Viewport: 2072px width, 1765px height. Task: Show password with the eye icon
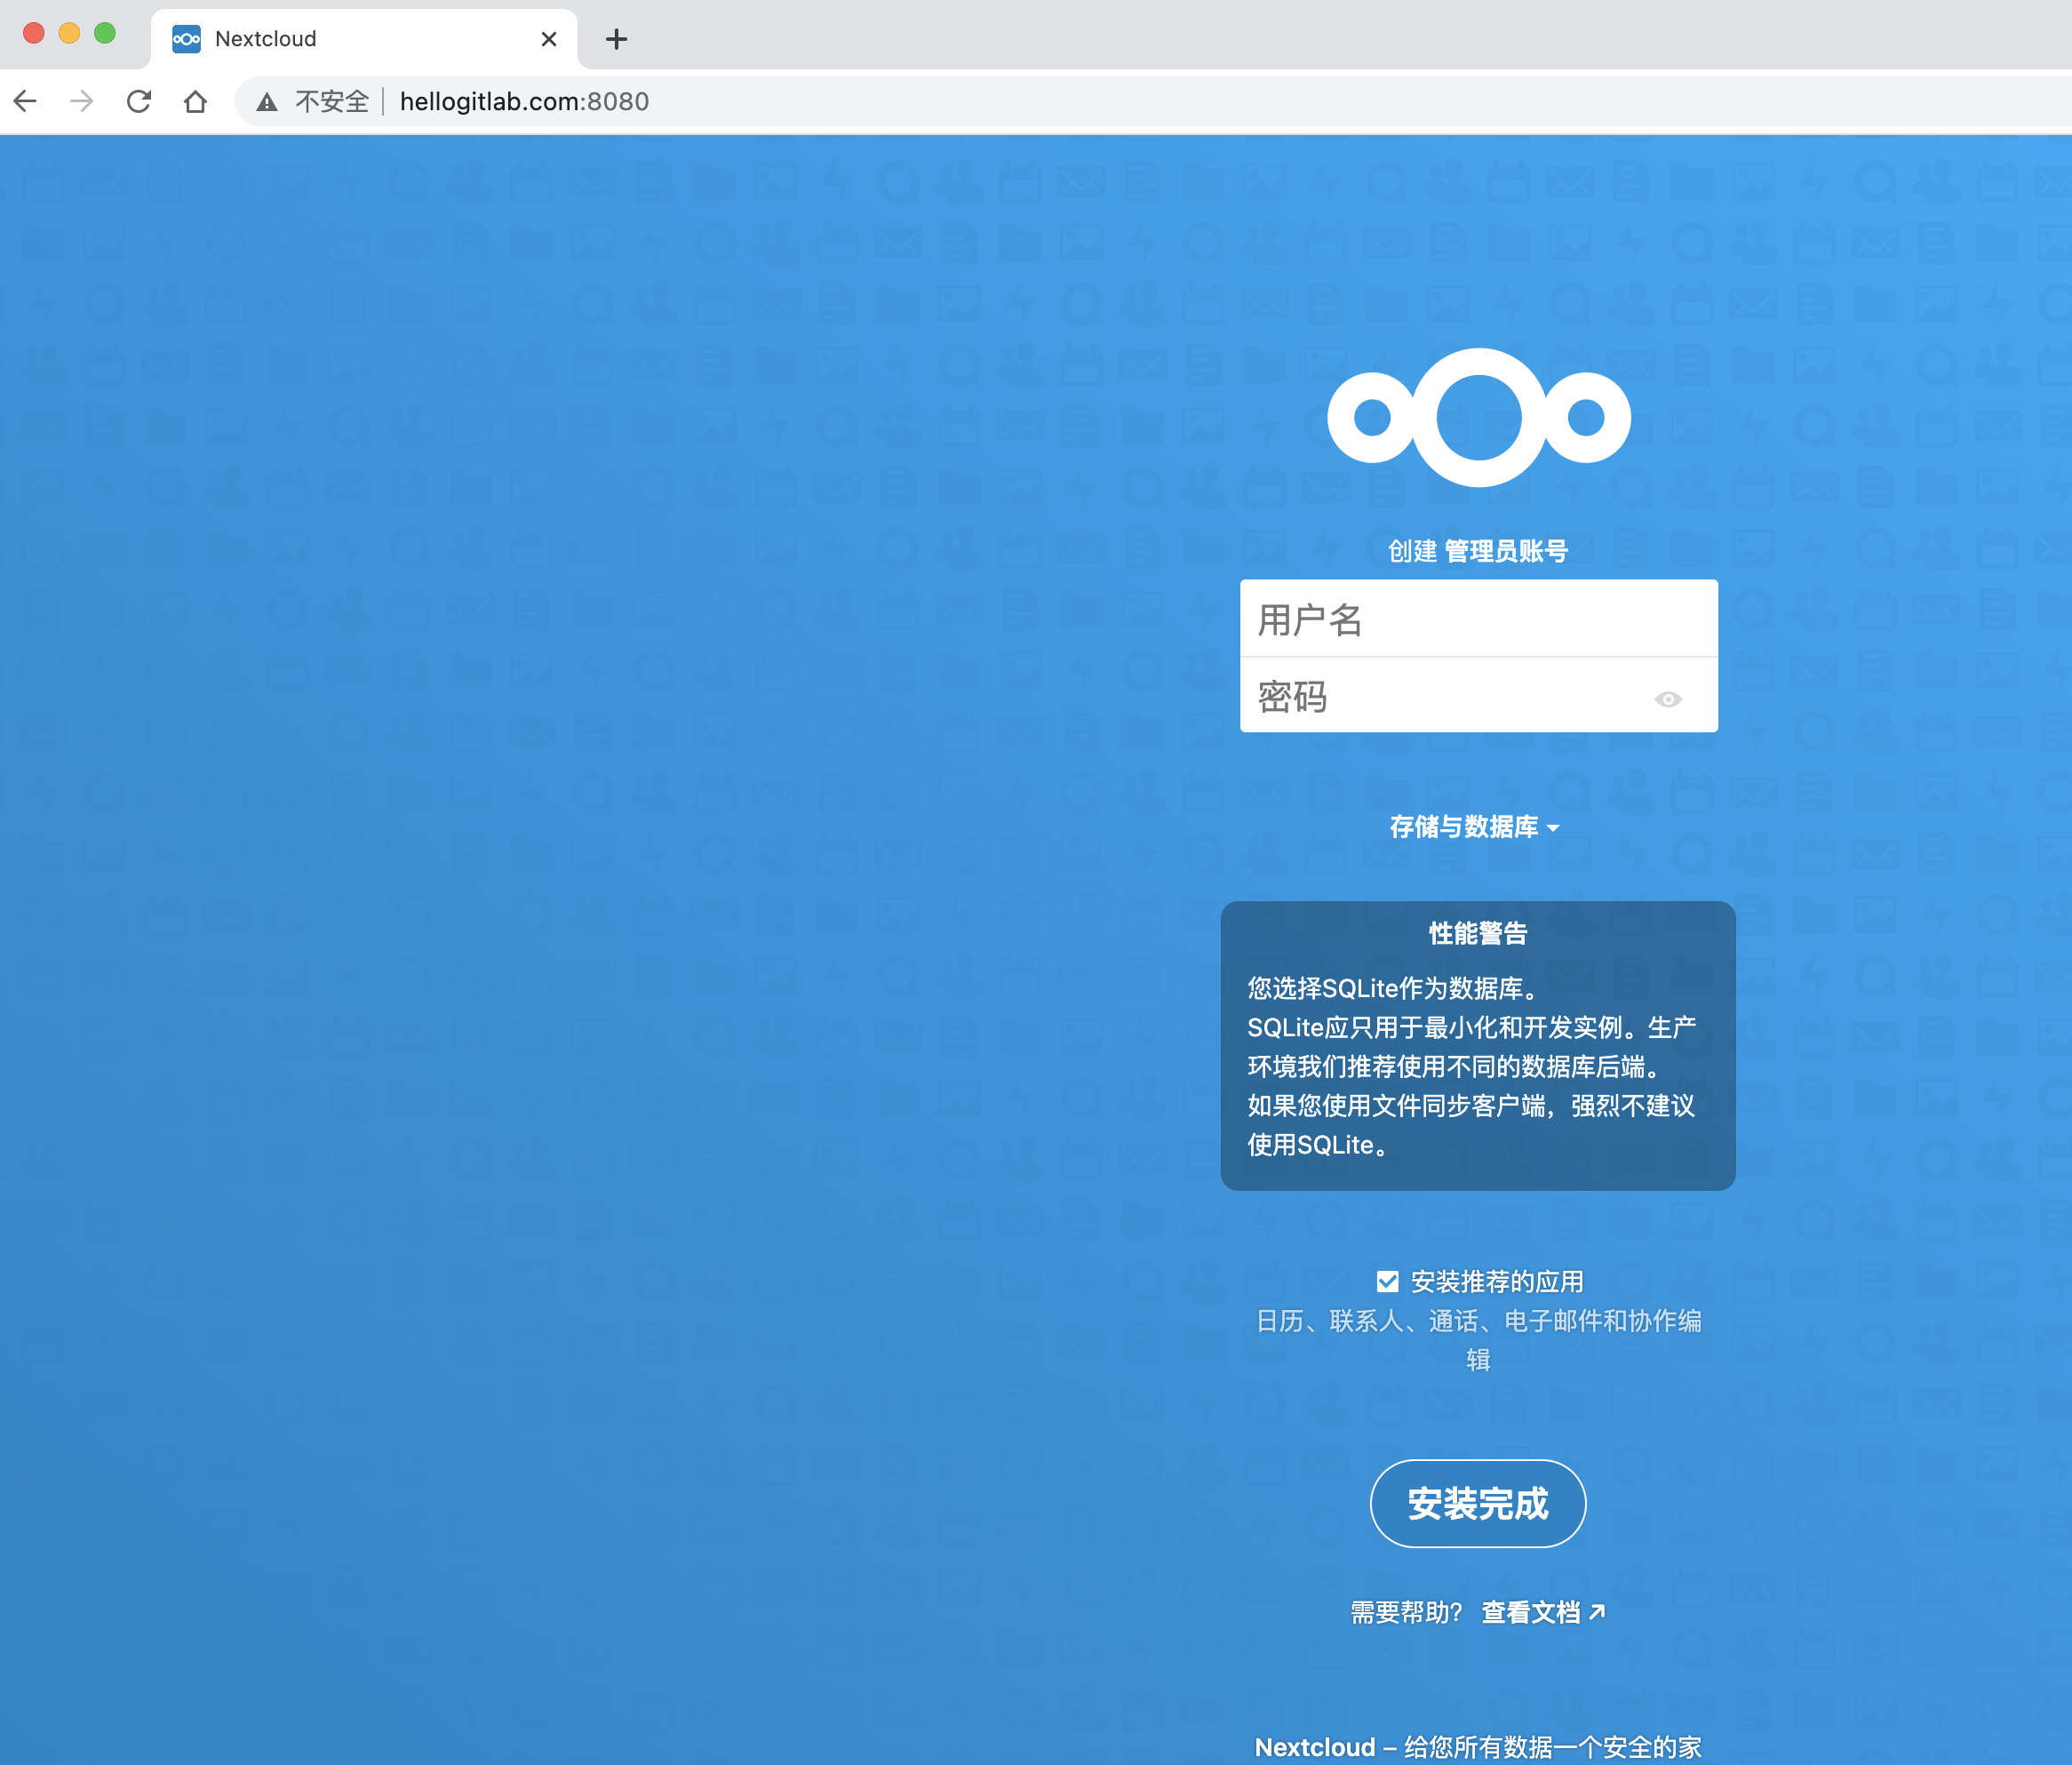(x=1668, y=699)
